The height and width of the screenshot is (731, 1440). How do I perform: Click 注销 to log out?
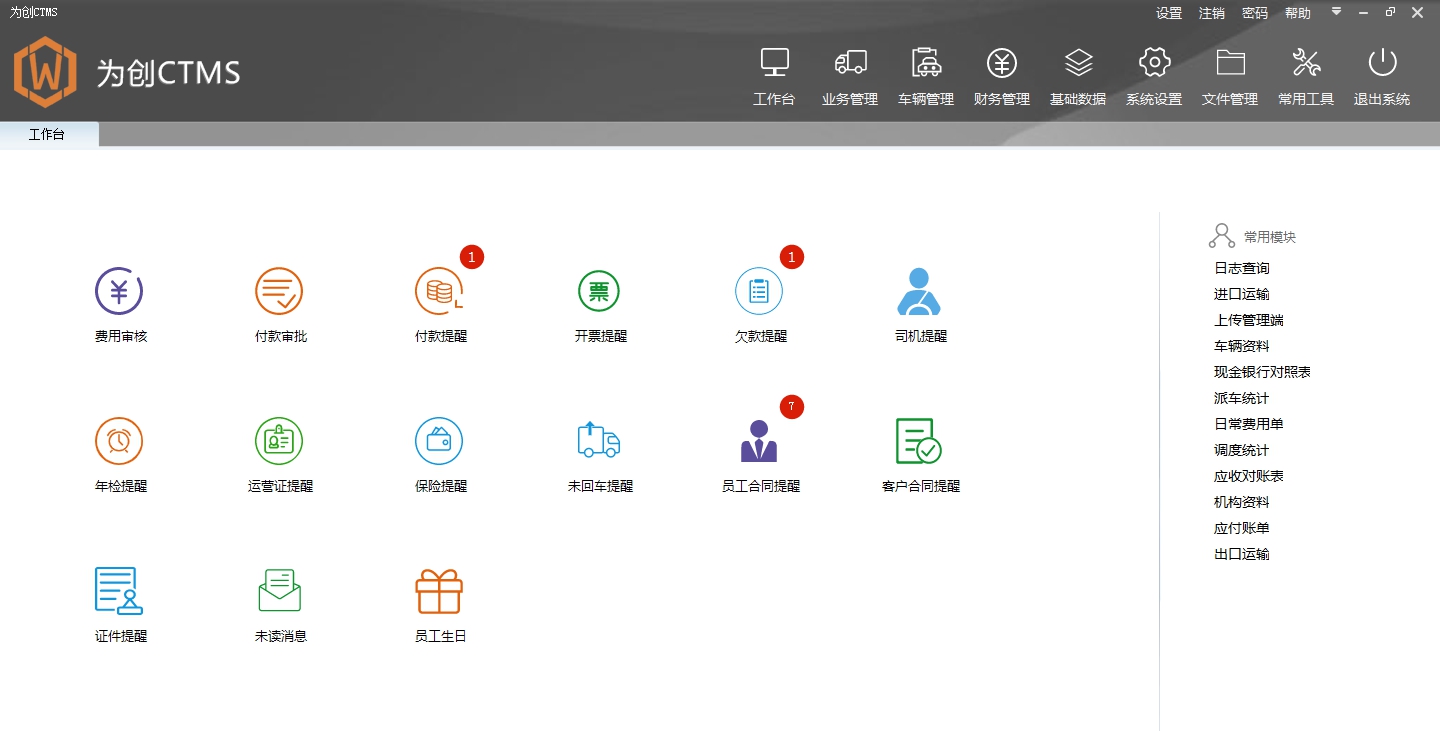coord(1211,12)
